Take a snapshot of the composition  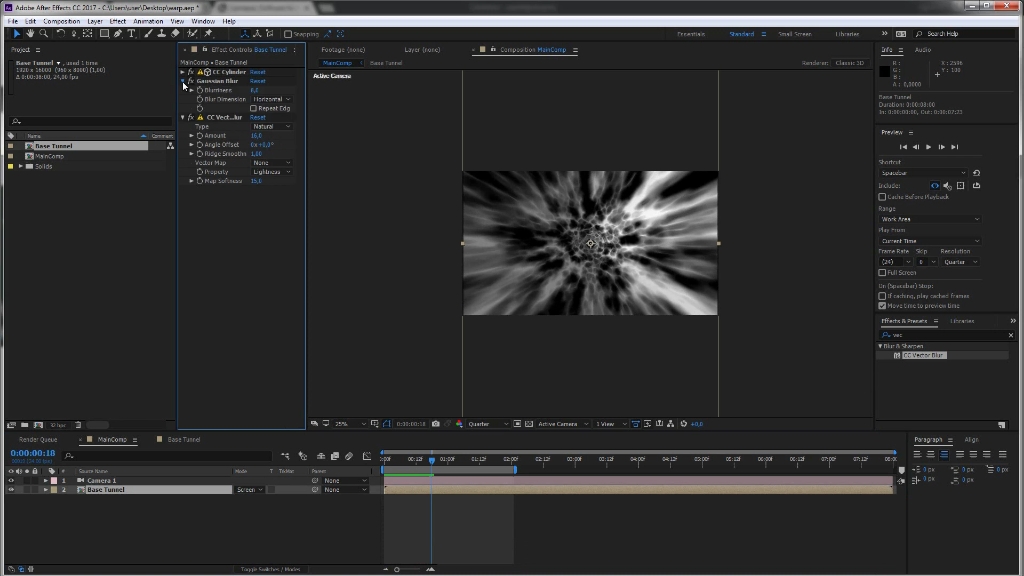tap(435, 423)
